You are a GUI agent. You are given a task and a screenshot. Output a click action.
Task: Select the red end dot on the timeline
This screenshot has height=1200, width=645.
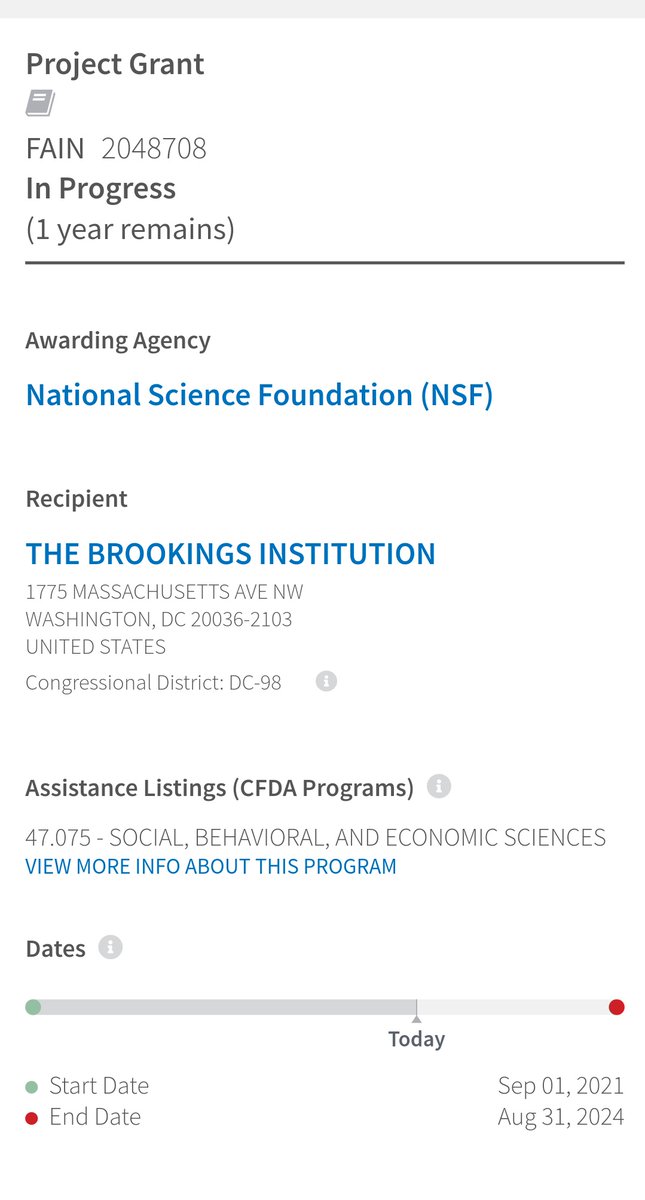[616, 1007]
